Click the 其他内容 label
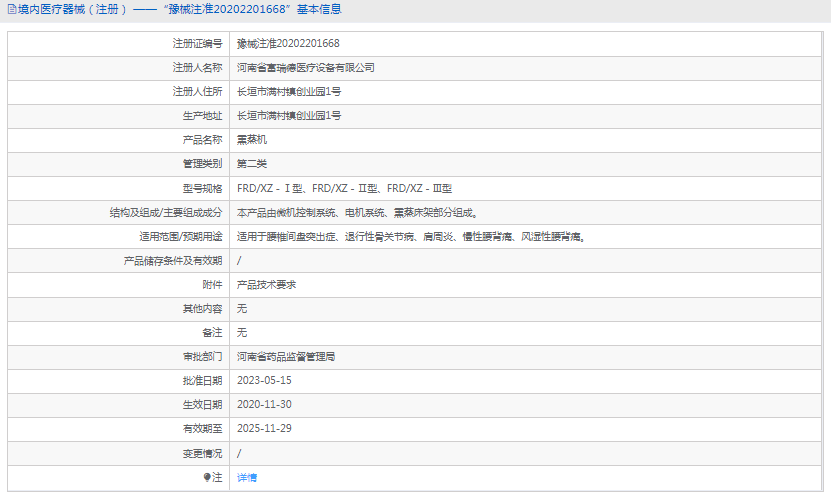Viewport: 831px width, 494px height. coord(202,308)
